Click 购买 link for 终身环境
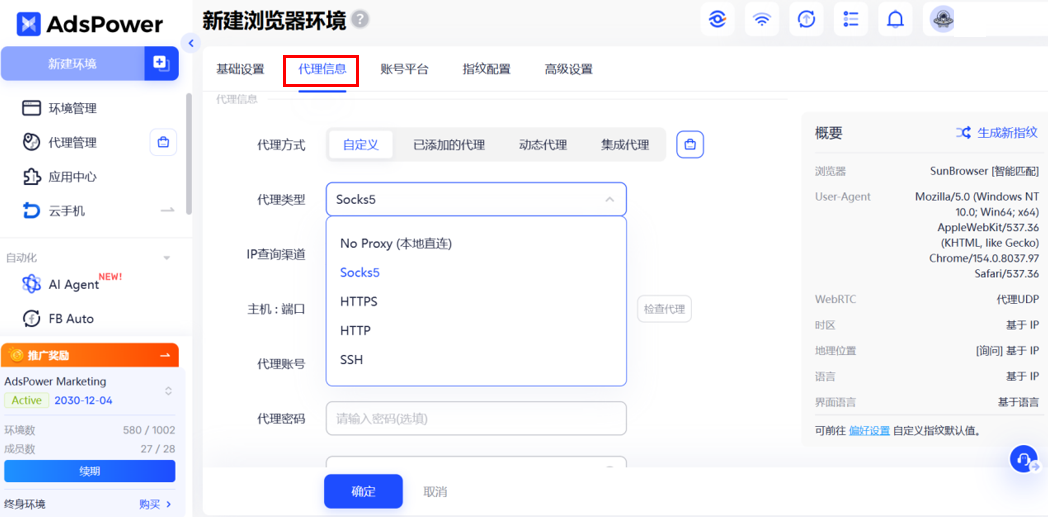The image size is (1048, 517). 155,504
